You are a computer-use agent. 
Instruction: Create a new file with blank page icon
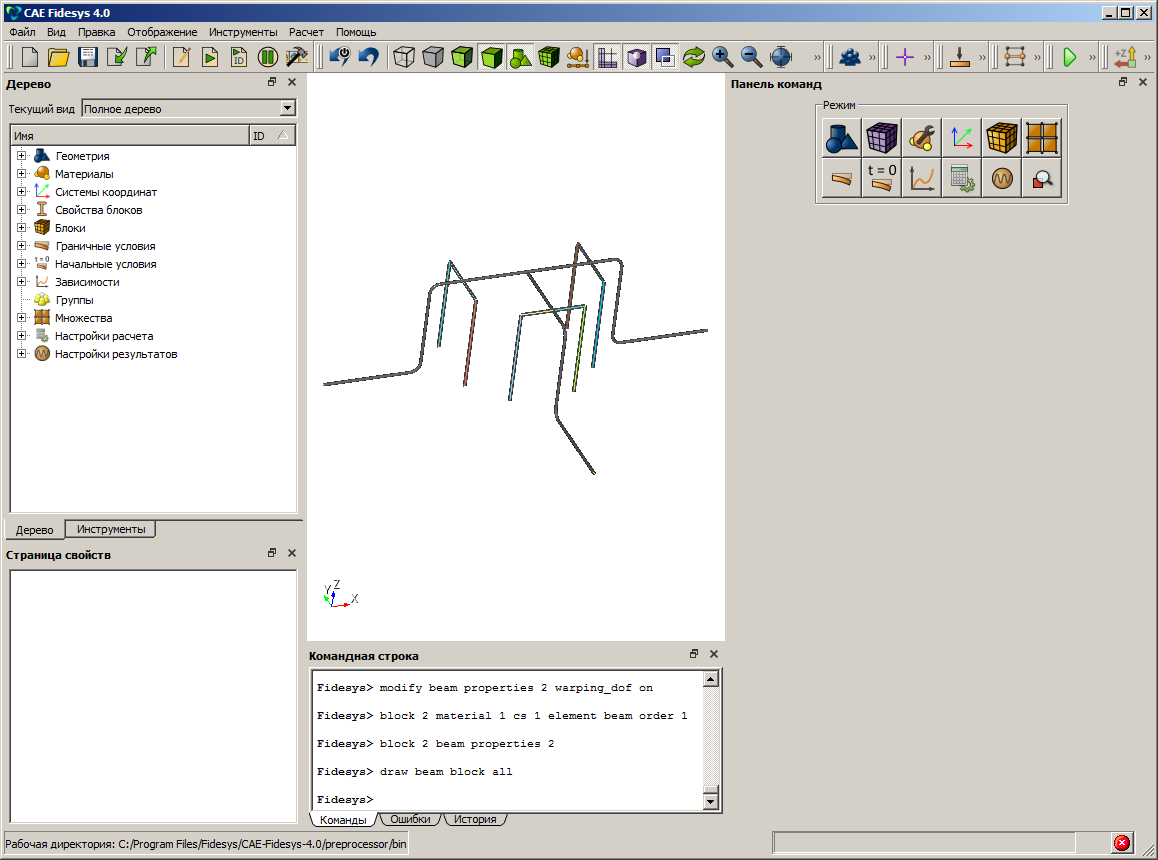coord(30,57)
